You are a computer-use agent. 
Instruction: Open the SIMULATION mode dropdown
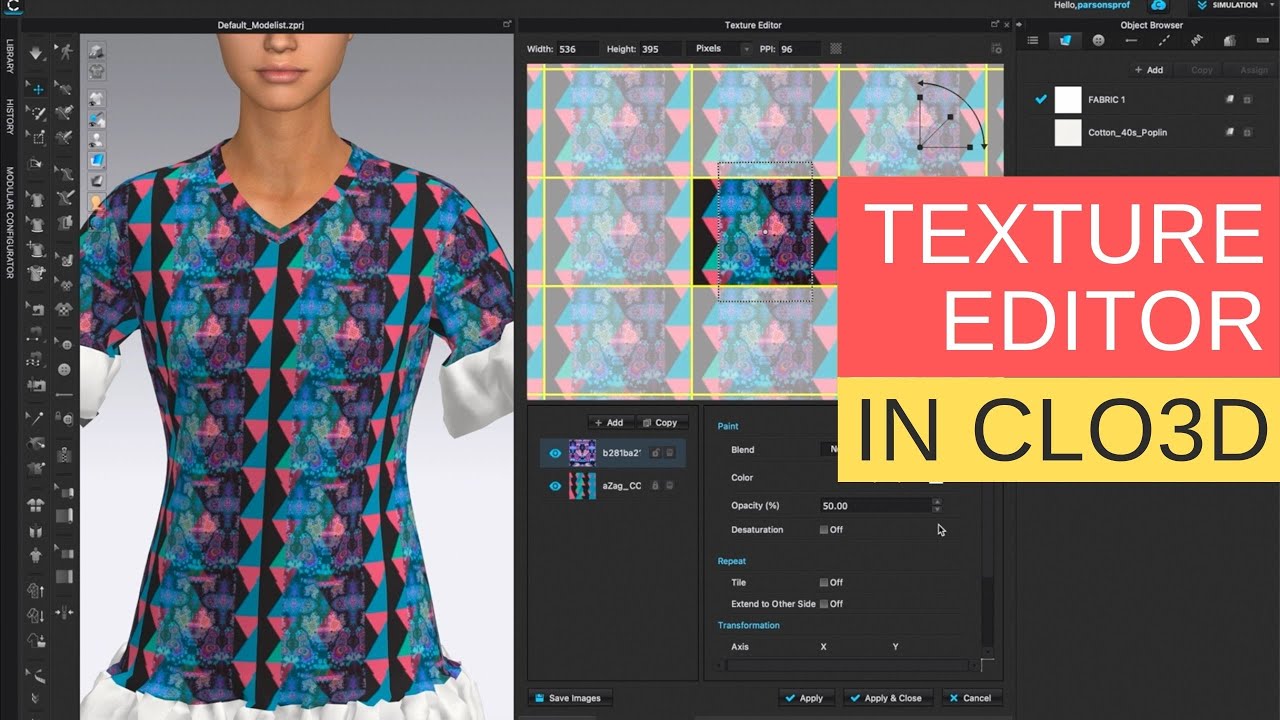tap(1235, 6)
